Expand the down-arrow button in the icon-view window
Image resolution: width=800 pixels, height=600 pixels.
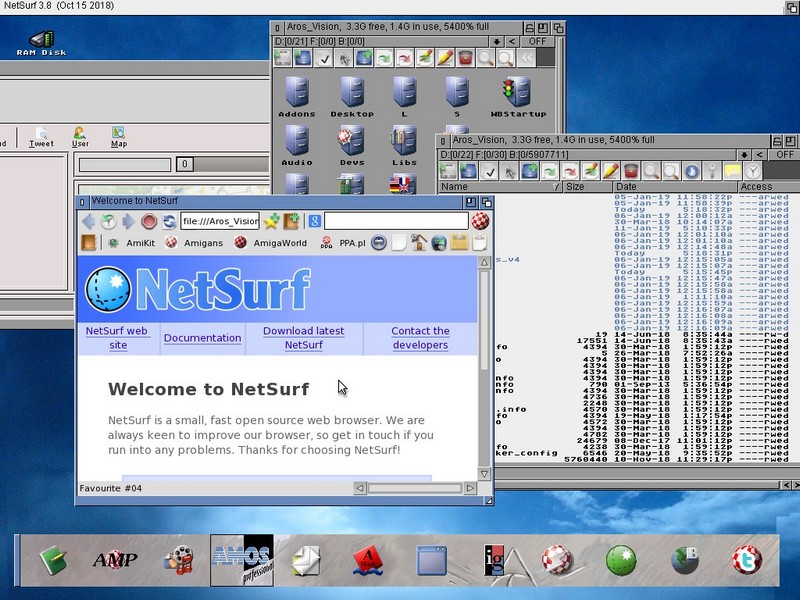coord(497,42)
